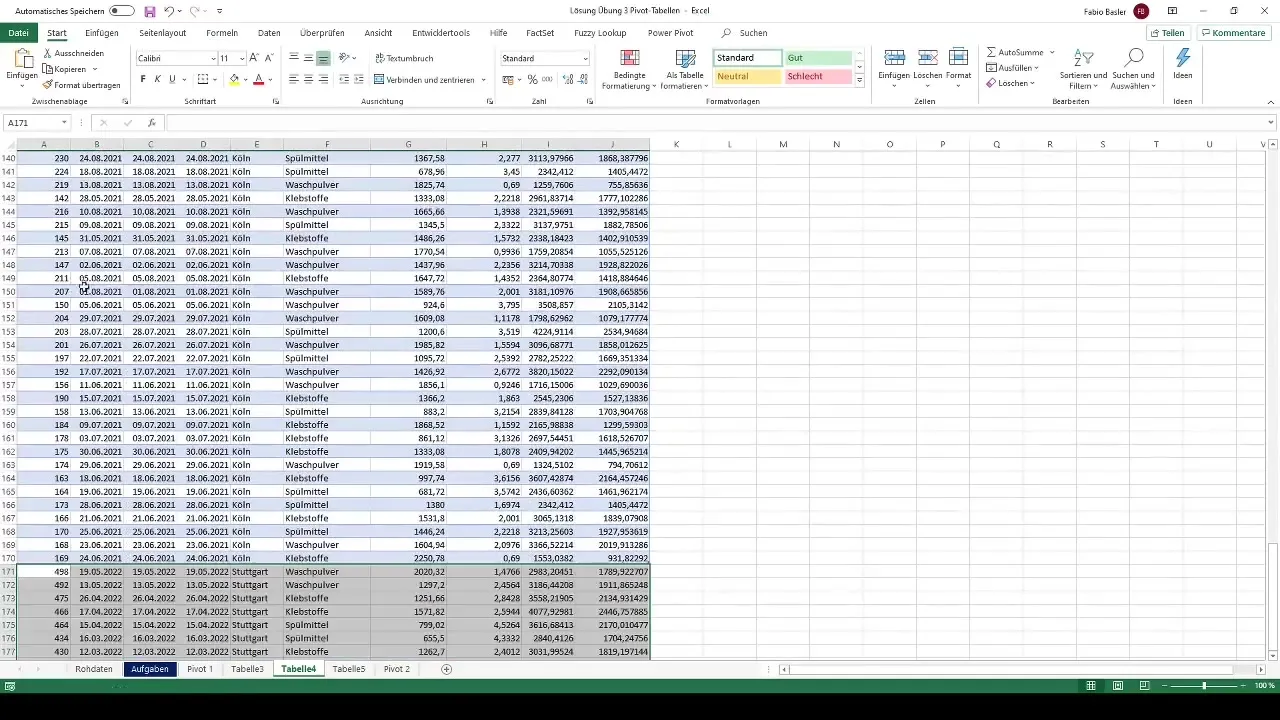Image resolution: width=1280 pixels, height=720 pixels.
Task: Increase indent icon
Action: [358, 79]
